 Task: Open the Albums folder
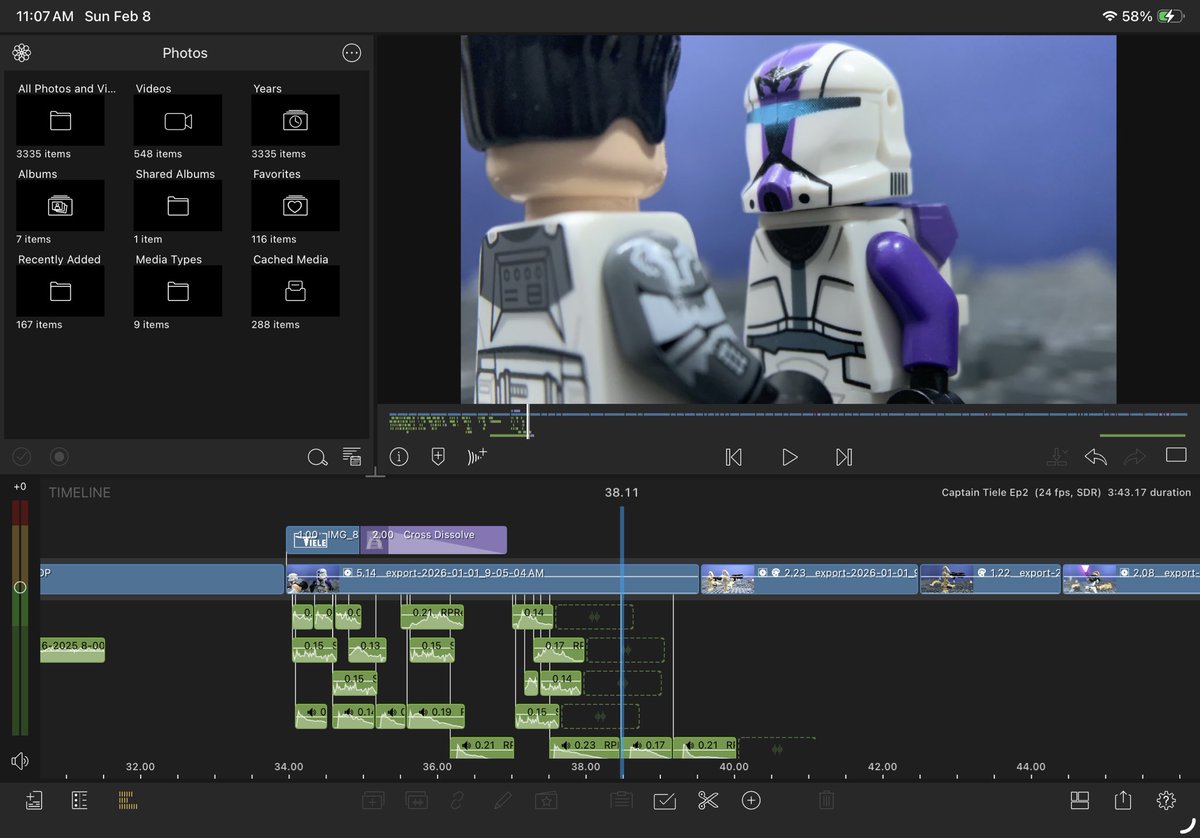tap(60, 206)
